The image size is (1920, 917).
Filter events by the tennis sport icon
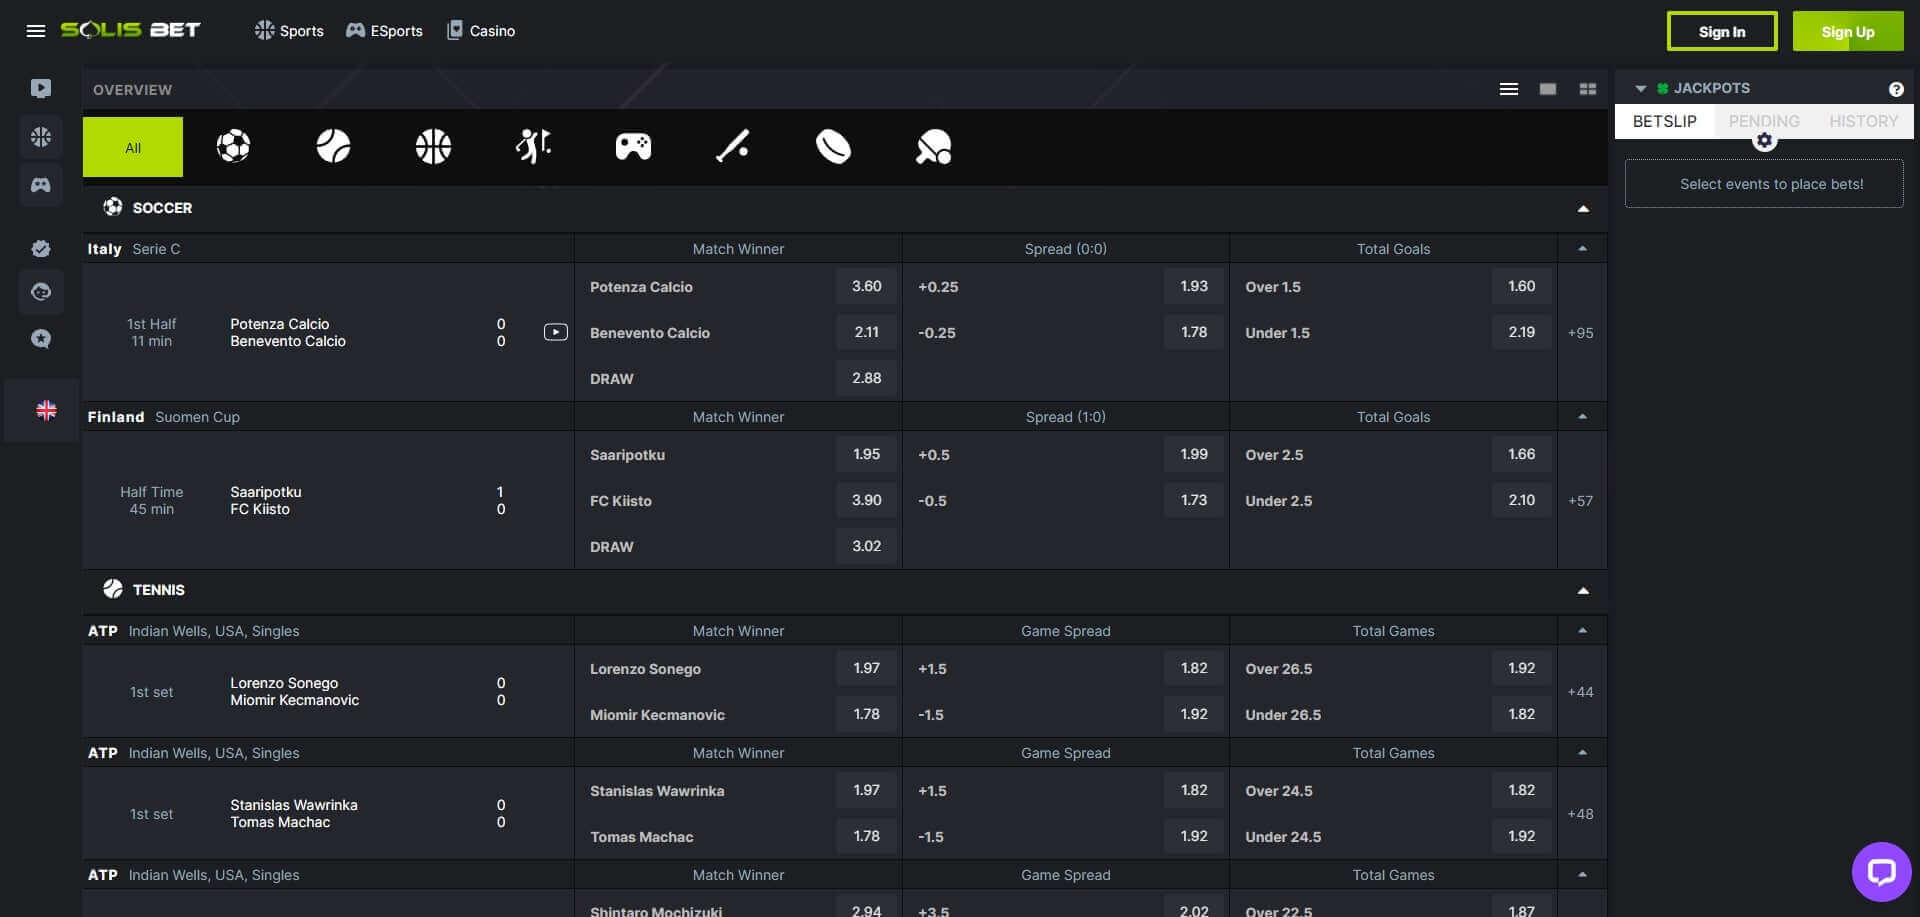coord(333,146)
